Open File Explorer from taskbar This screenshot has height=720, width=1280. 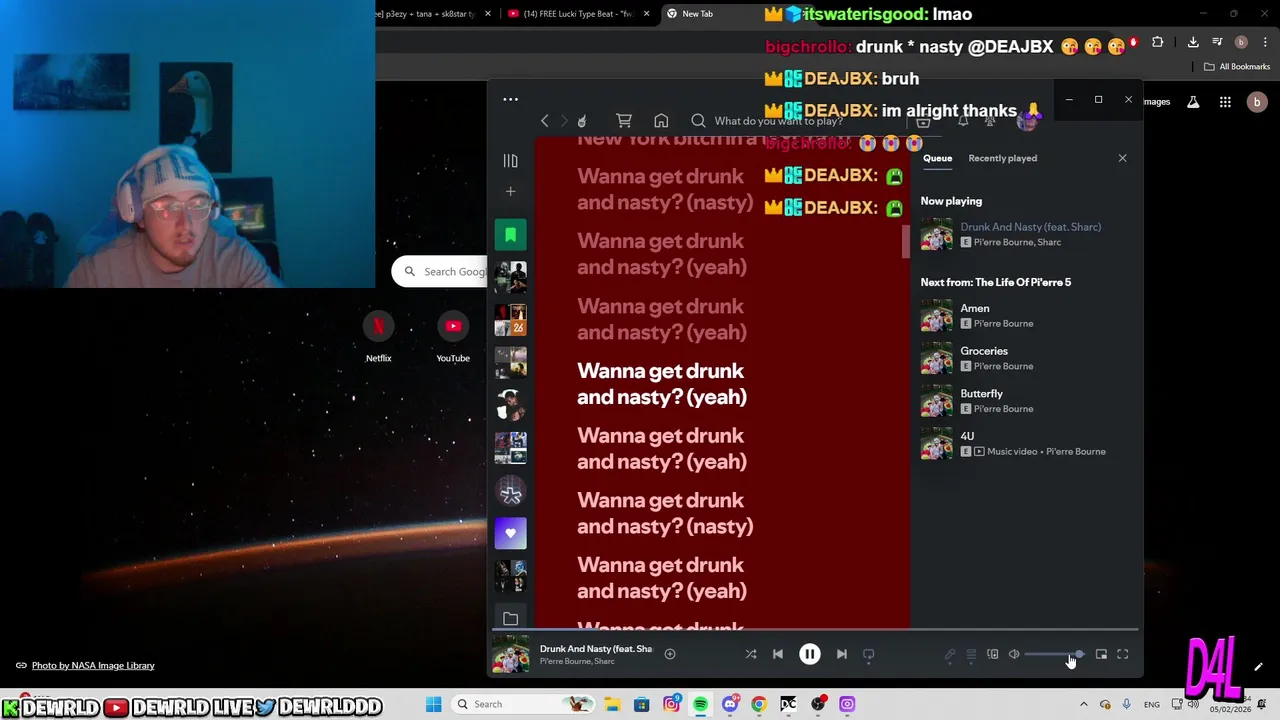pyautogui.click(x=612, y=704)
